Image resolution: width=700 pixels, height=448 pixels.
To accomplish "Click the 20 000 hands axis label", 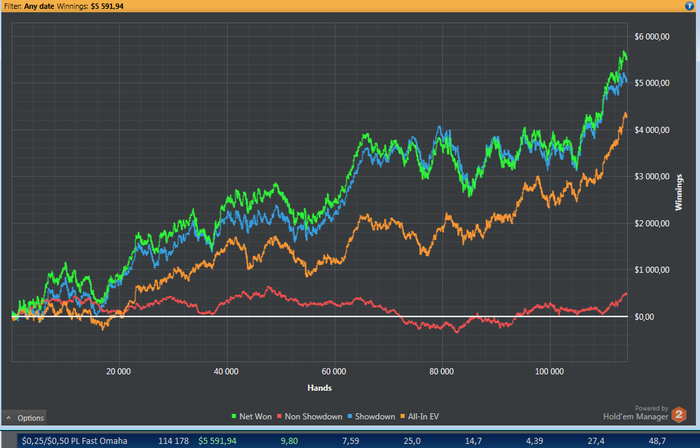I will pos(119,371).
